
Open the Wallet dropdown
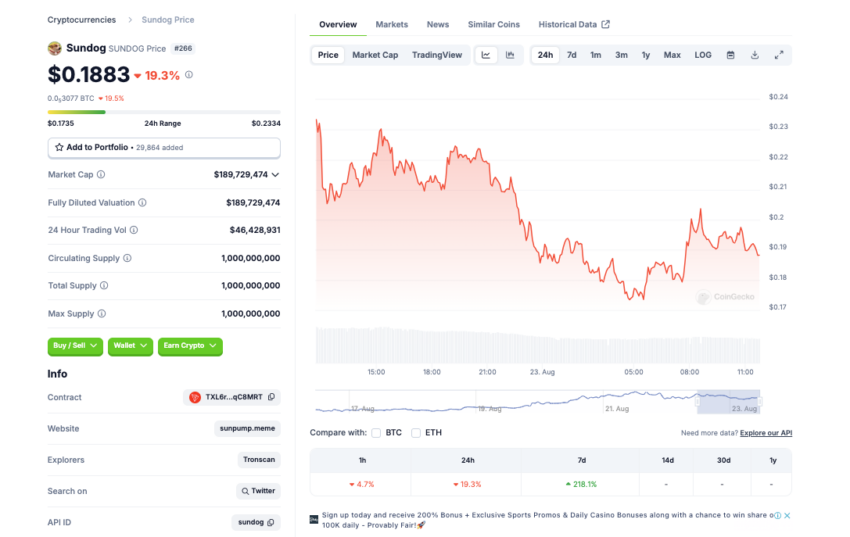(x=130, y=346)
